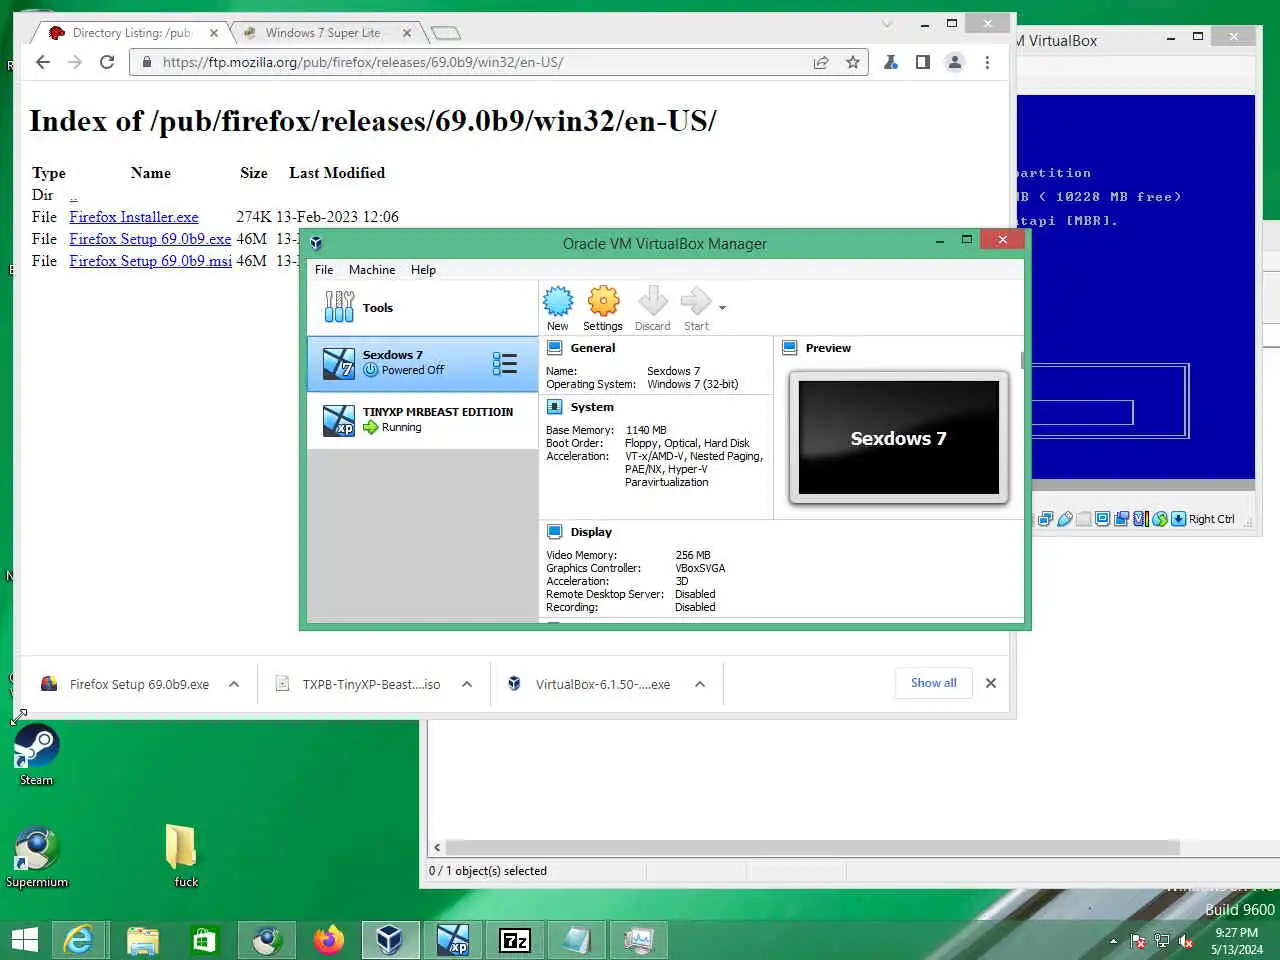Open the Firefox Setup 69.0b9.exe link
The width and height of the screenshot is (1280, 960).
pyautogui.click(x=150, y=239)
